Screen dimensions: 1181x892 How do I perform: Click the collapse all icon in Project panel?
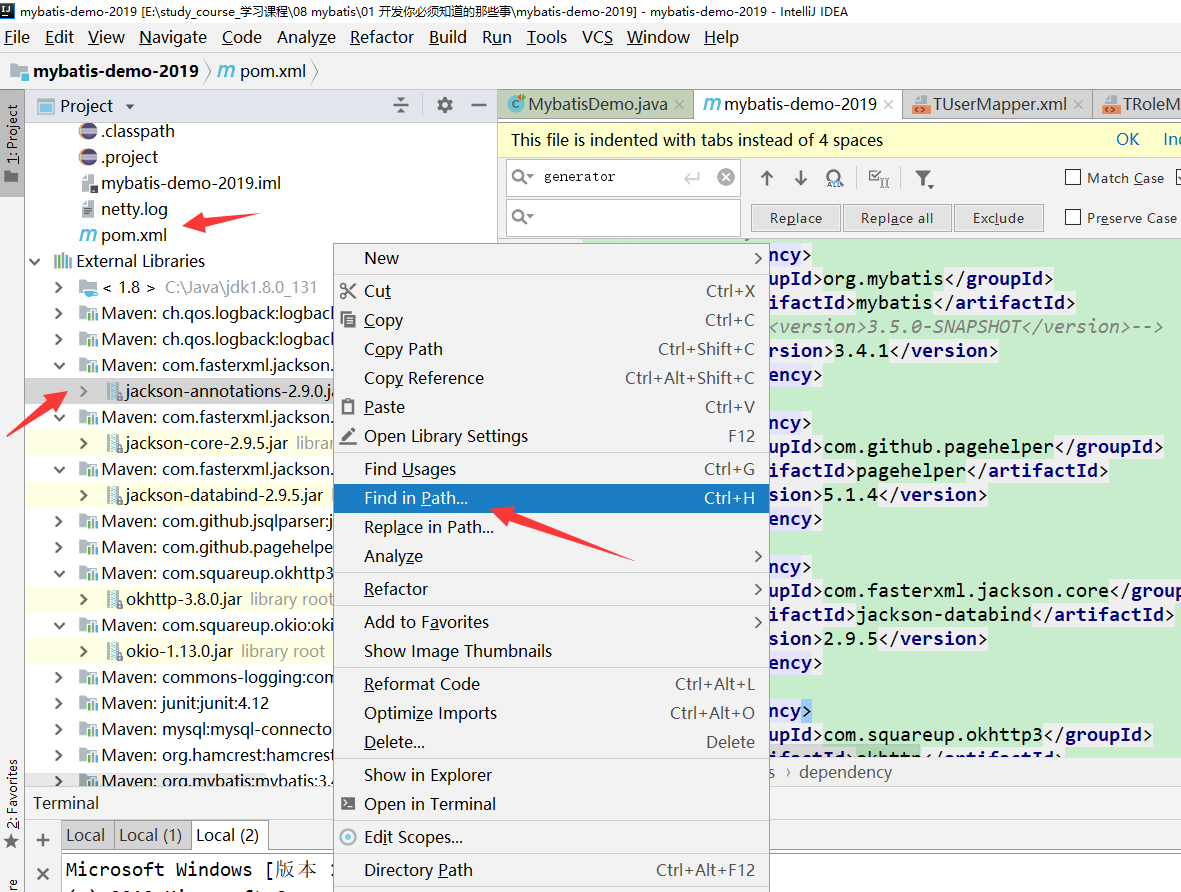tap(401, 105)
